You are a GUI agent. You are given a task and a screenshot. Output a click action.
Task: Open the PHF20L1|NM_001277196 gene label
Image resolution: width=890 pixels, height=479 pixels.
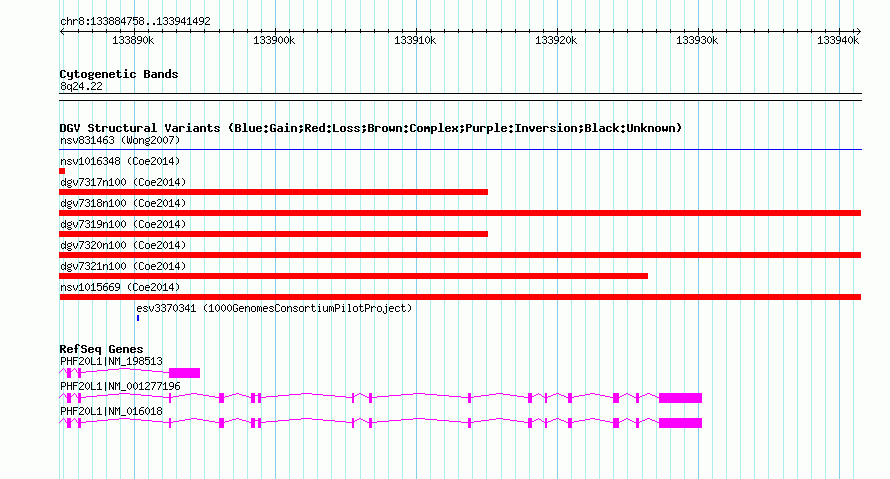click(120, 386)
